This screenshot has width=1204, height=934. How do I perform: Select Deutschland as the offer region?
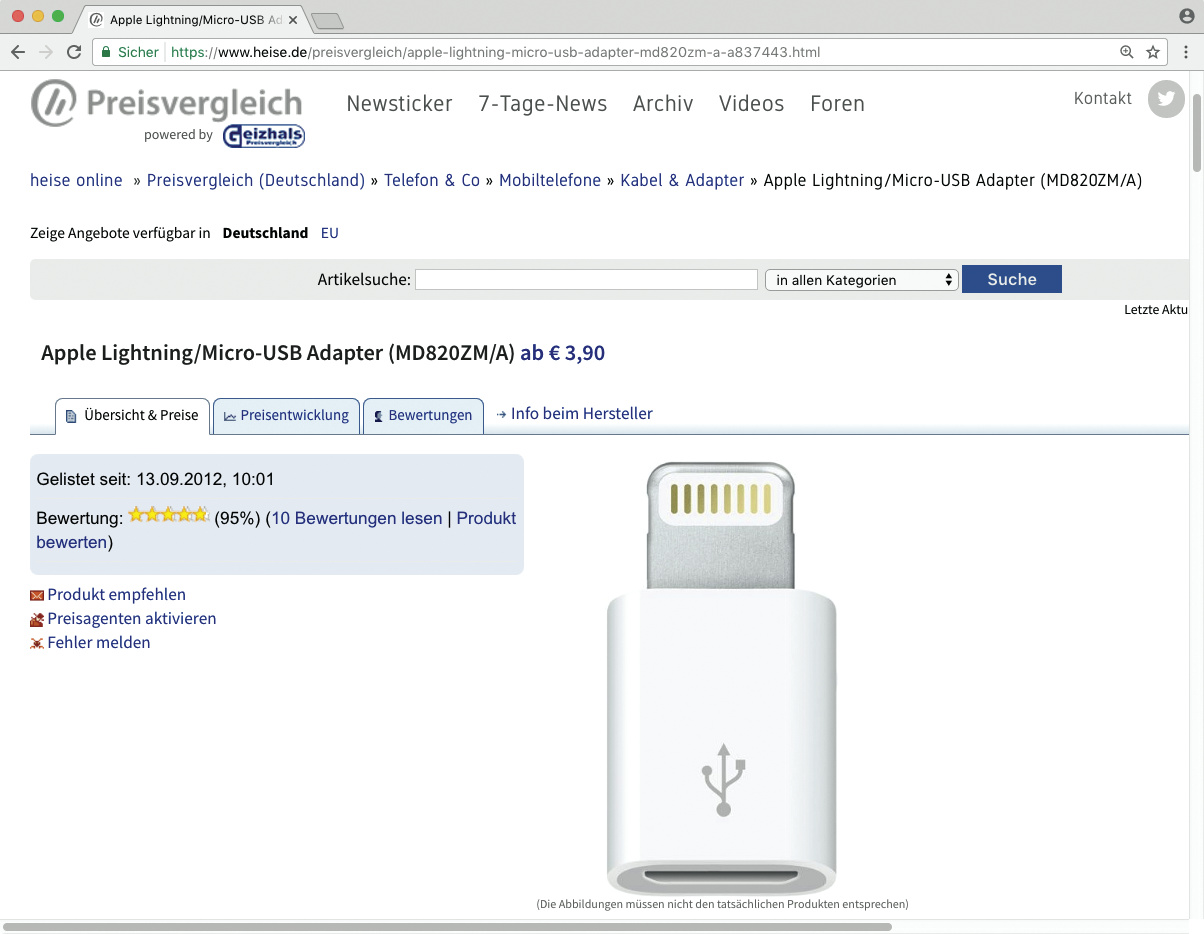coord(265,233)
